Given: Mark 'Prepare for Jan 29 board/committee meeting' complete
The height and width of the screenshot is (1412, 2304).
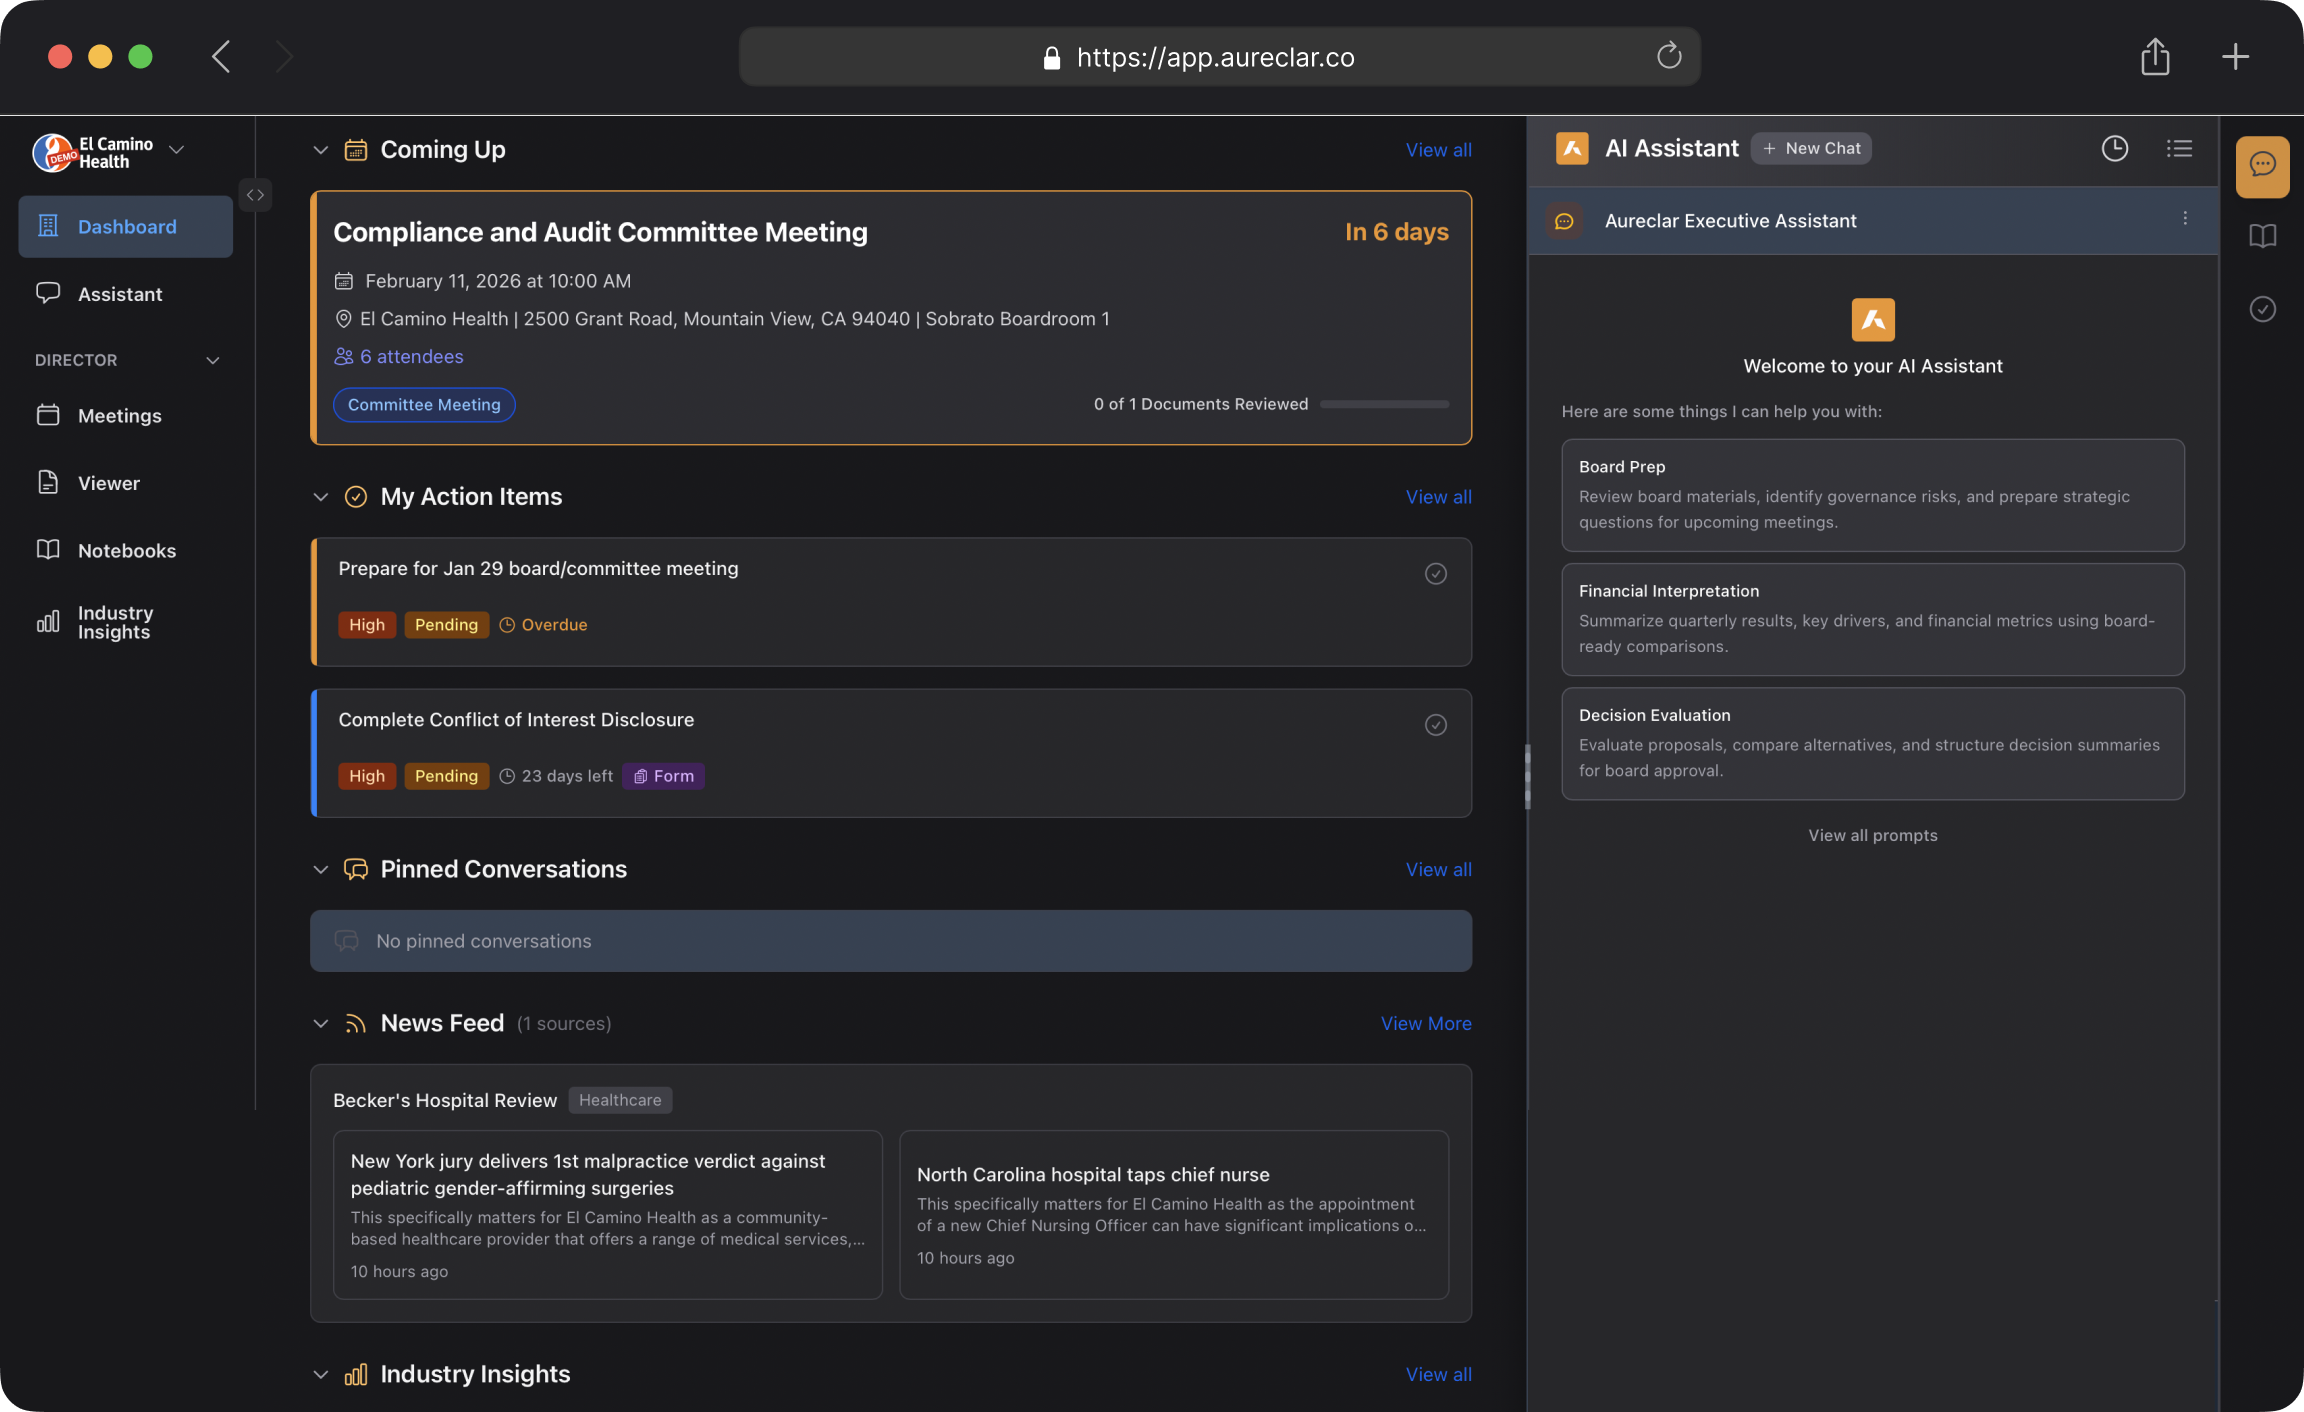Looking at the screenshot, I should 1436,573.
